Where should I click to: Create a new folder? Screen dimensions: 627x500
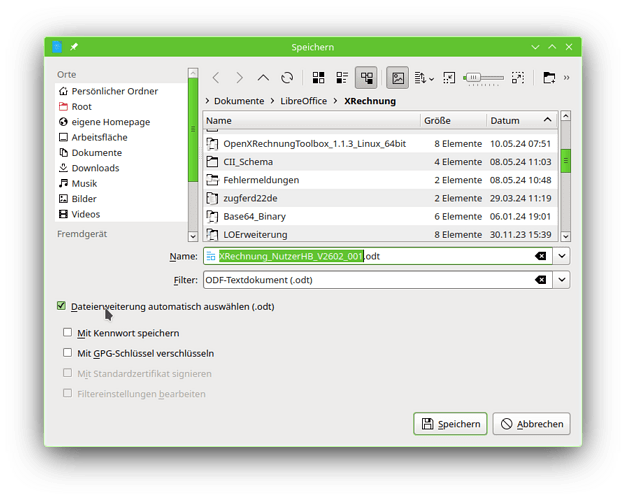coord(549,77)
